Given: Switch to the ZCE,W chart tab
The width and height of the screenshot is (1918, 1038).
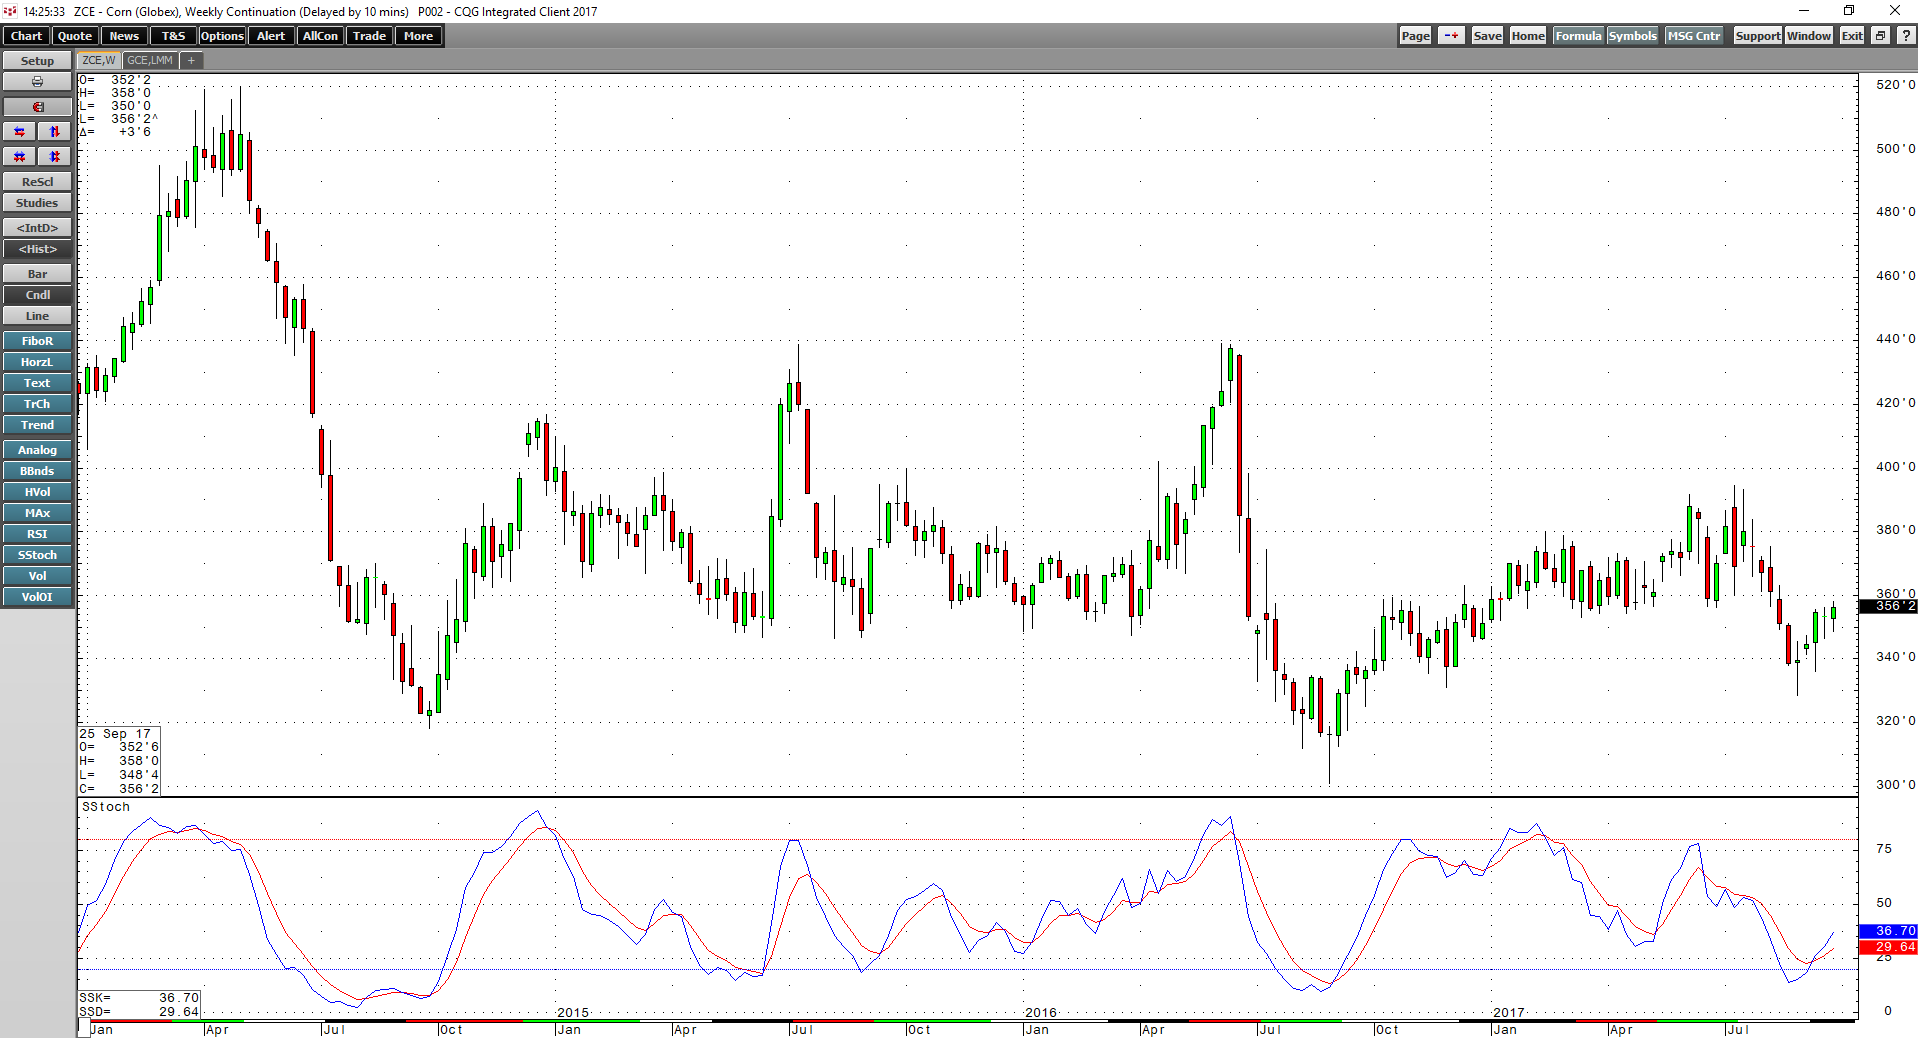Looking at the screenshot, I should tap(99, 61).
